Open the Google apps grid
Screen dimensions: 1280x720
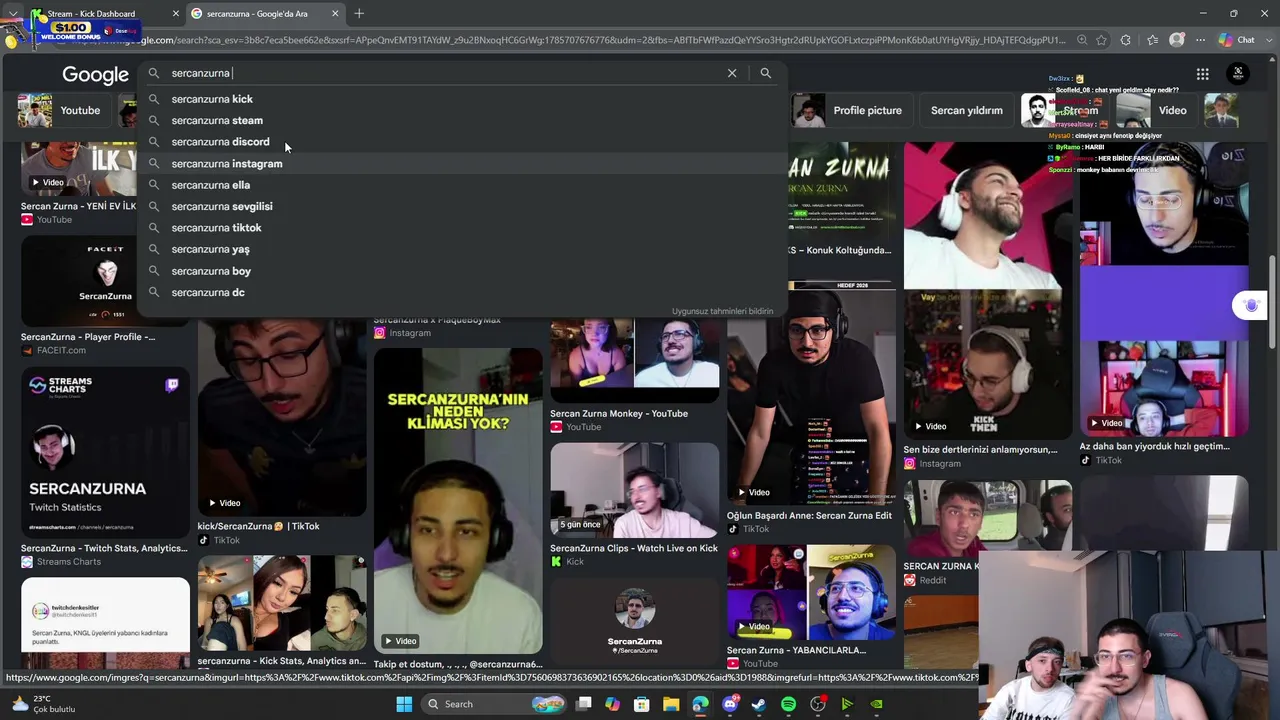tap(1202, 74)
